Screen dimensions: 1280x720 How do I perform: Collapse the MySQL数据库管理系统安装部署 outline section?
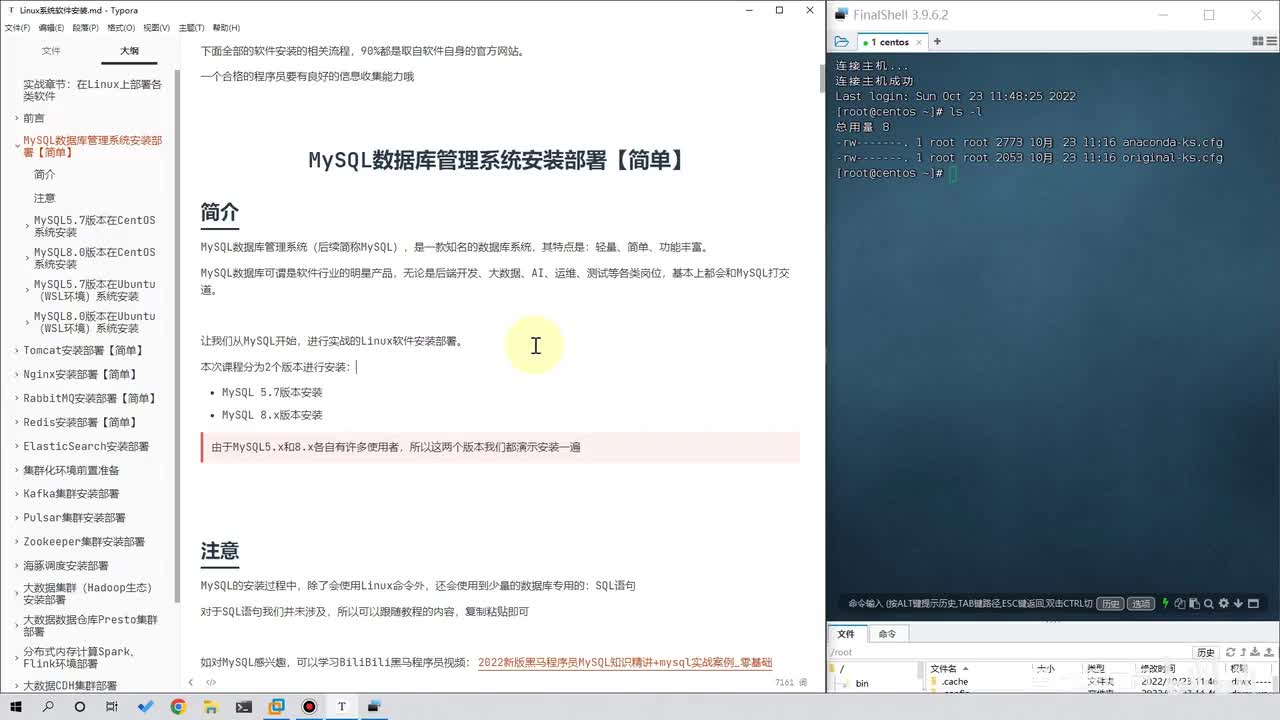pyautogui.click(x=17, y=147)
